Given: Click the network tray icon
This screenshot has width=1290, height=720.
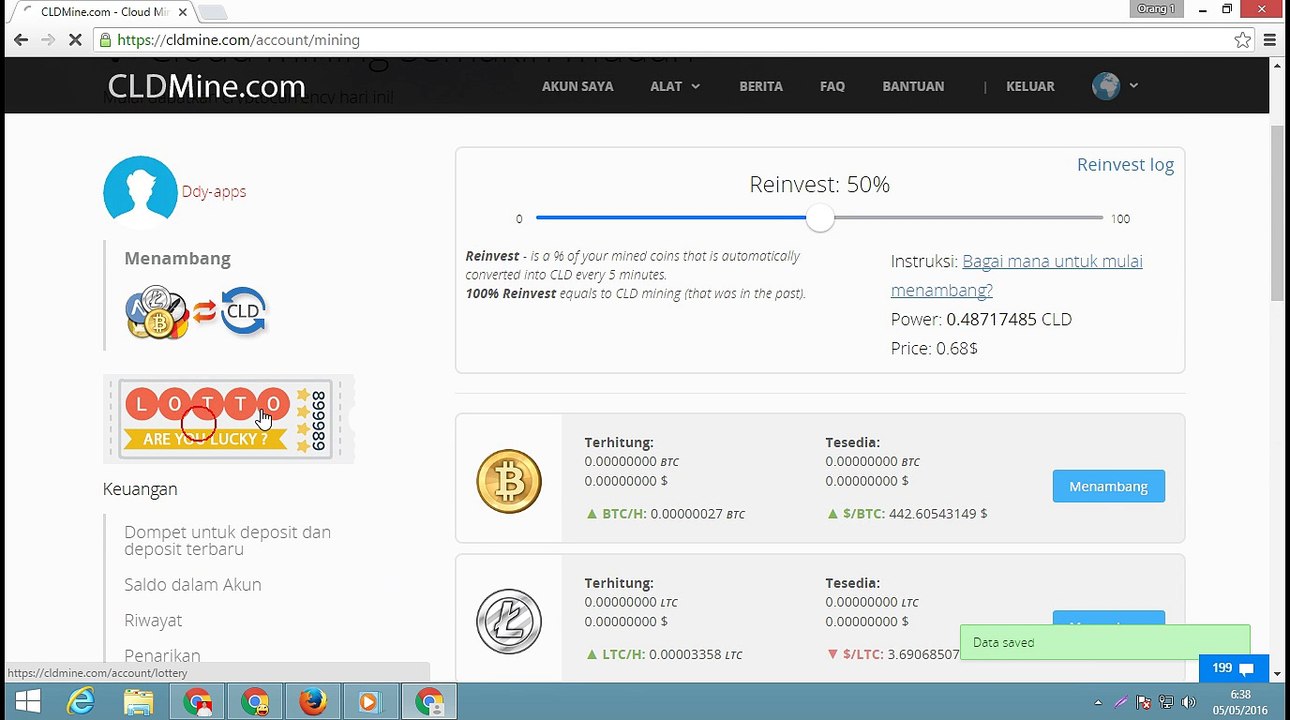Looking at the screenshot, I should pos(1166,702).
